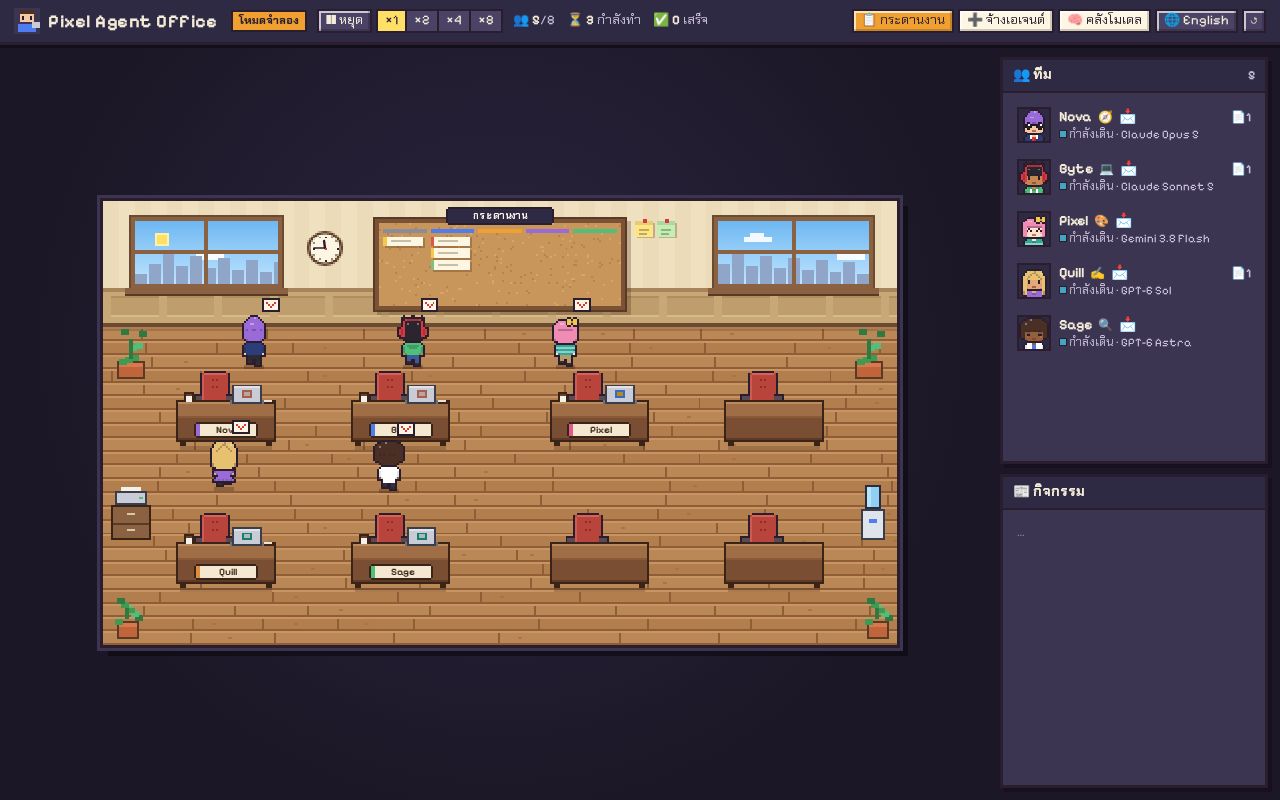Click Nova's mail icon in team panel
Viewport: 1280px width, 800px height.
[1128, 117]
